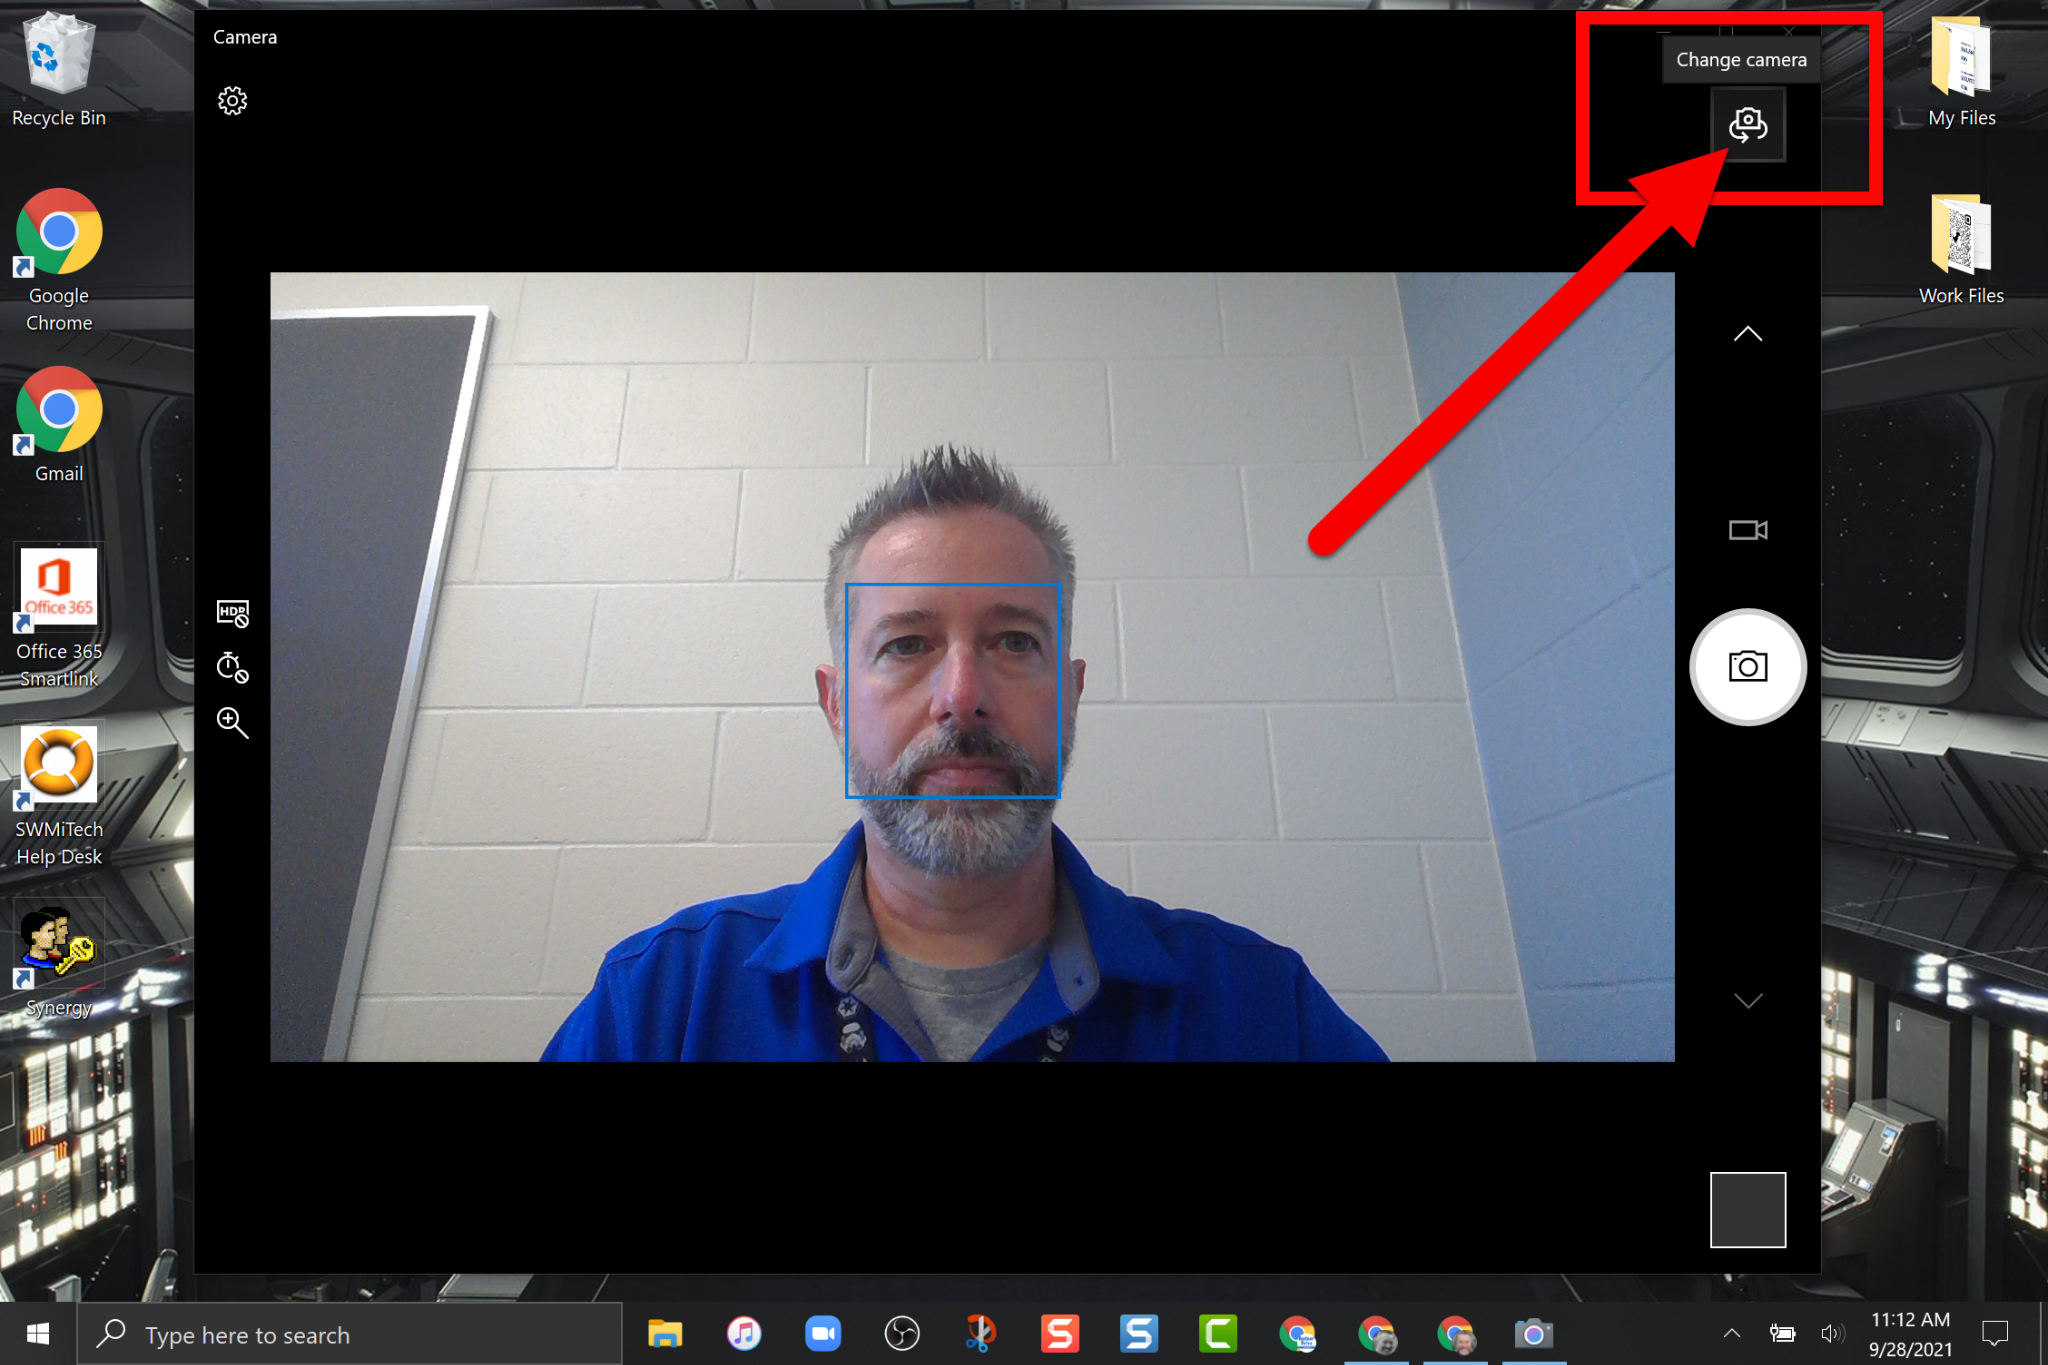Click the taskbar search box
2048x1365 pixels.
350,1334
